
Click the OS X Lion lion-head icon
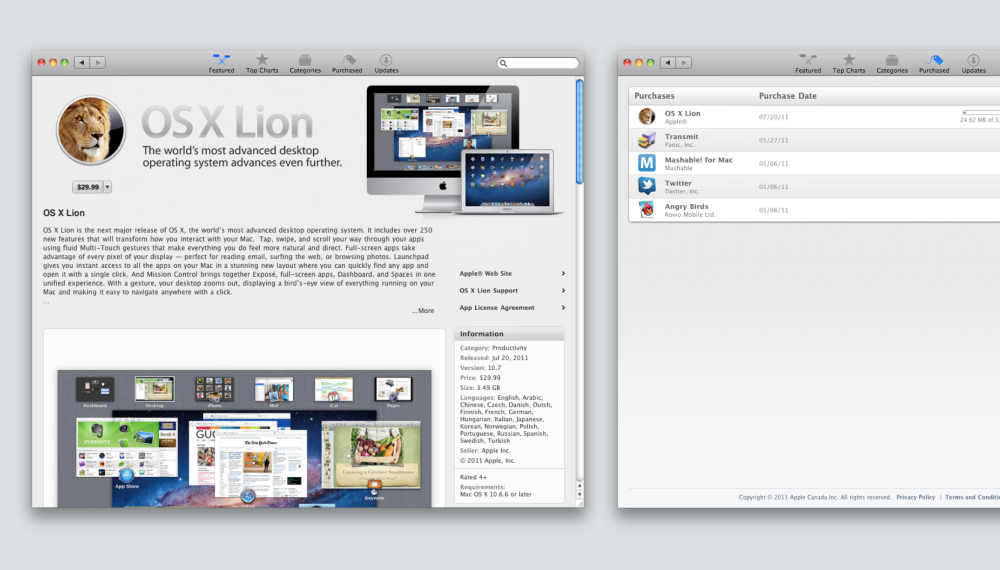coord(91,130)
